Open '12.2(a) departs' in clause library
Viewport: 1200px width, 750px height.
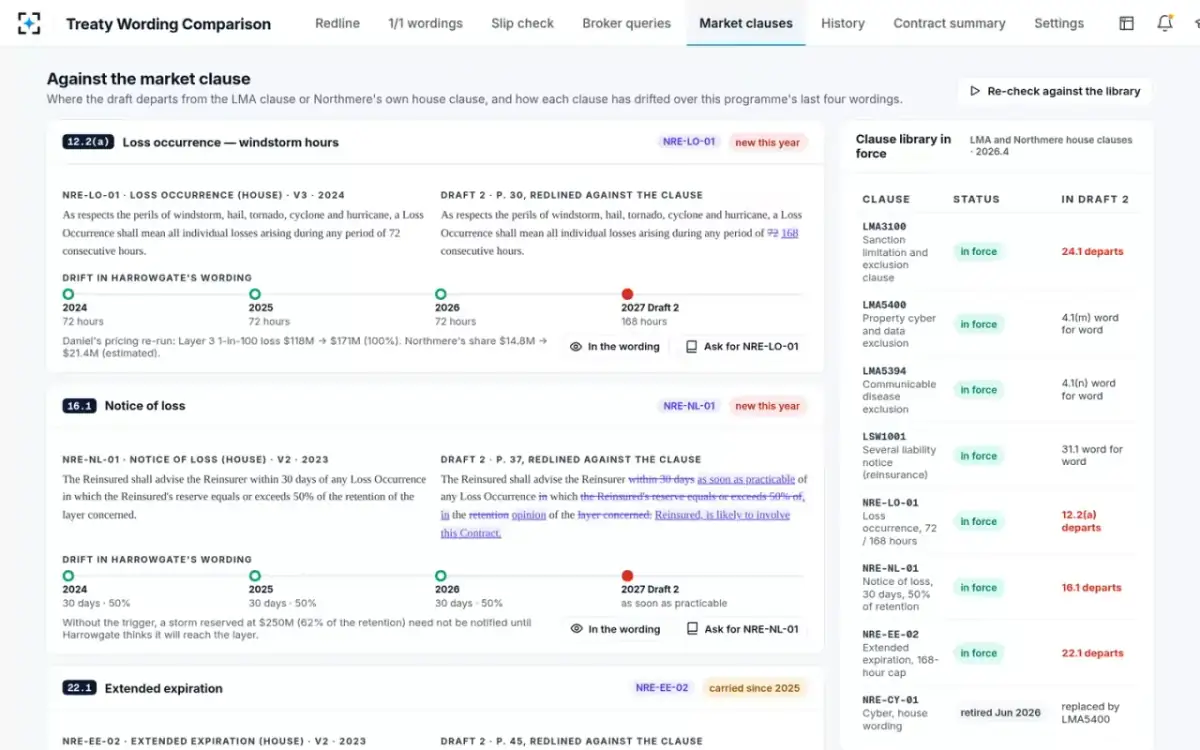coord(1082,522)
